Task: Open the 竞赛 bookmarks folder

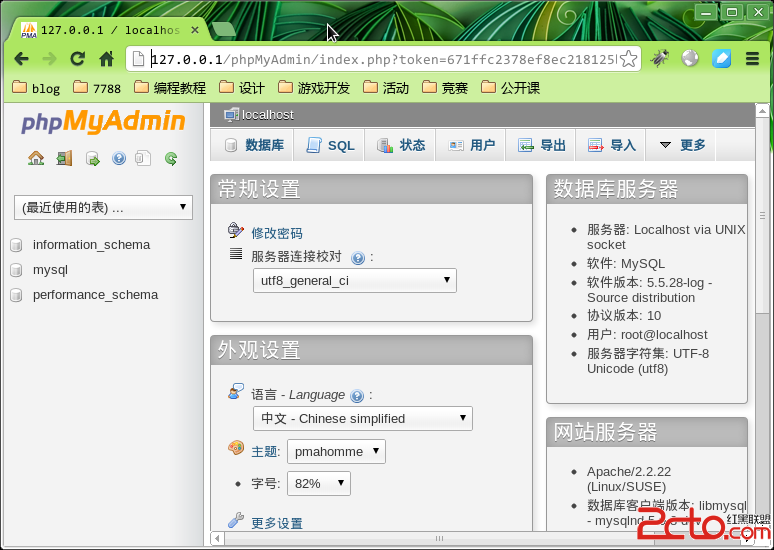Action: [445, 88]
